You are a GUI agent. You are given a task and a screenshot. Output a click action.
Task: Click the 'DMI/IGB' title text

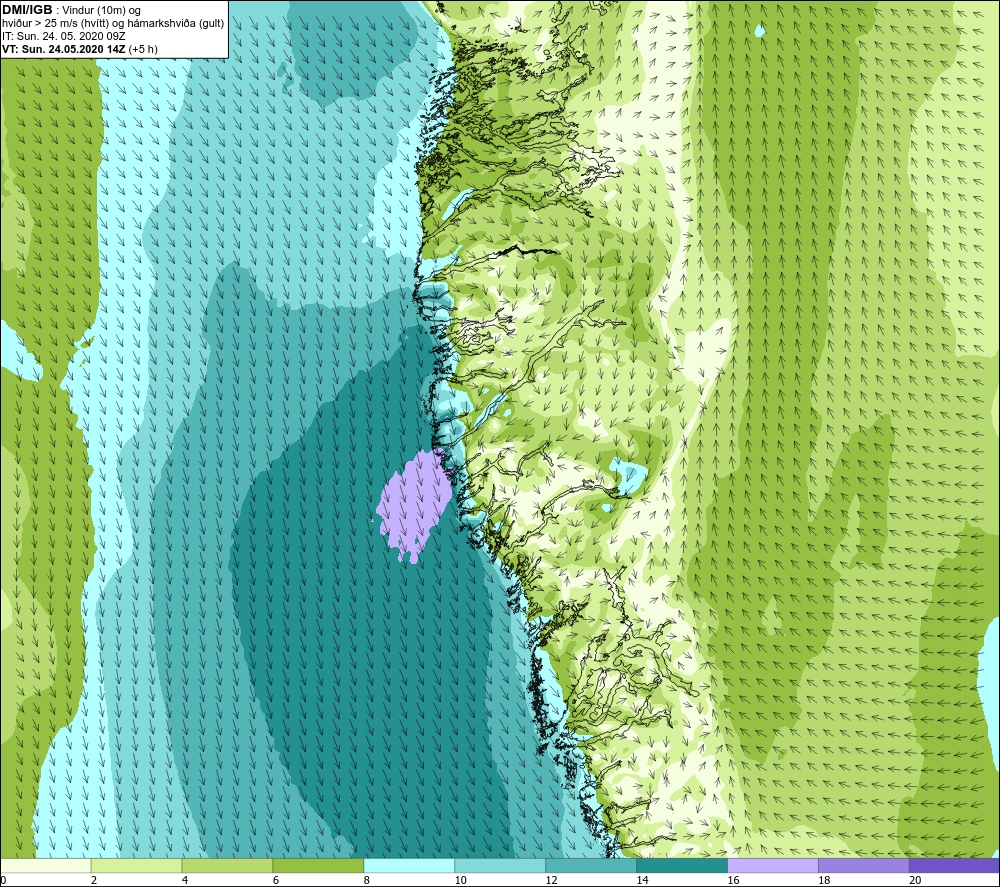point(27,10)
